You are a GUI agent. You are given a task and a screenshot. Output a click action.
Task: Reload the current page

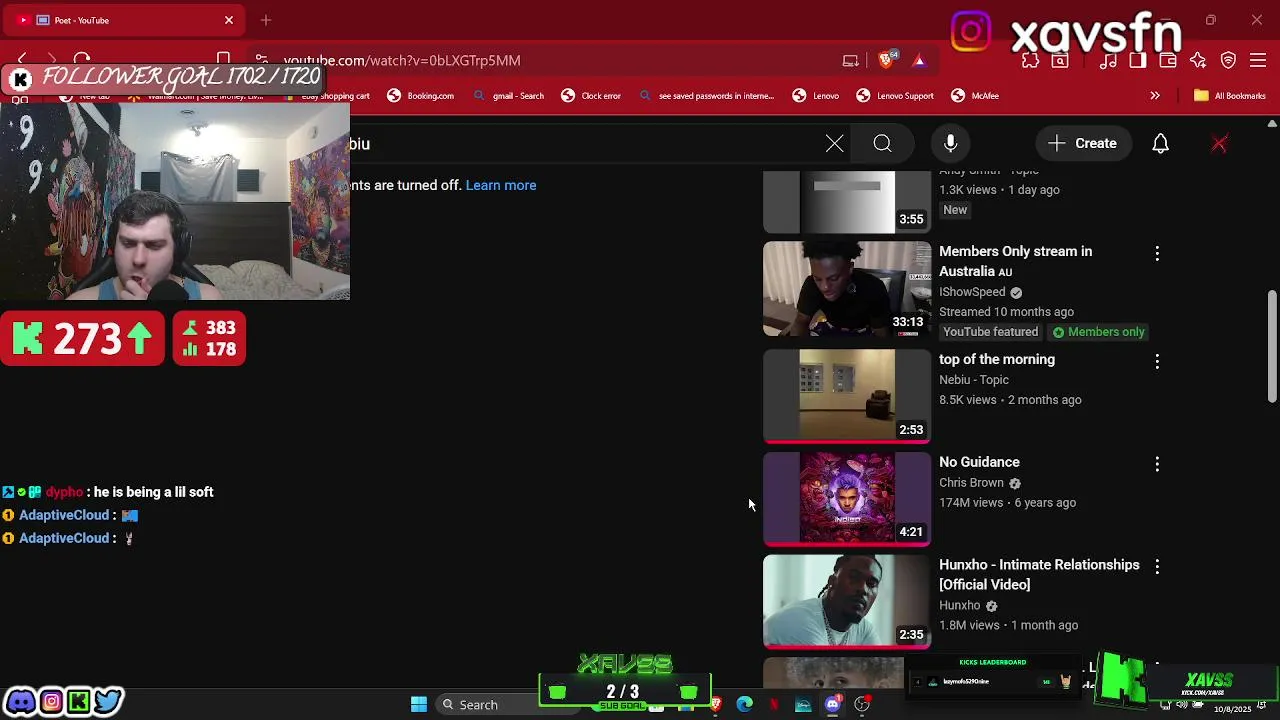tap(83, 60)
